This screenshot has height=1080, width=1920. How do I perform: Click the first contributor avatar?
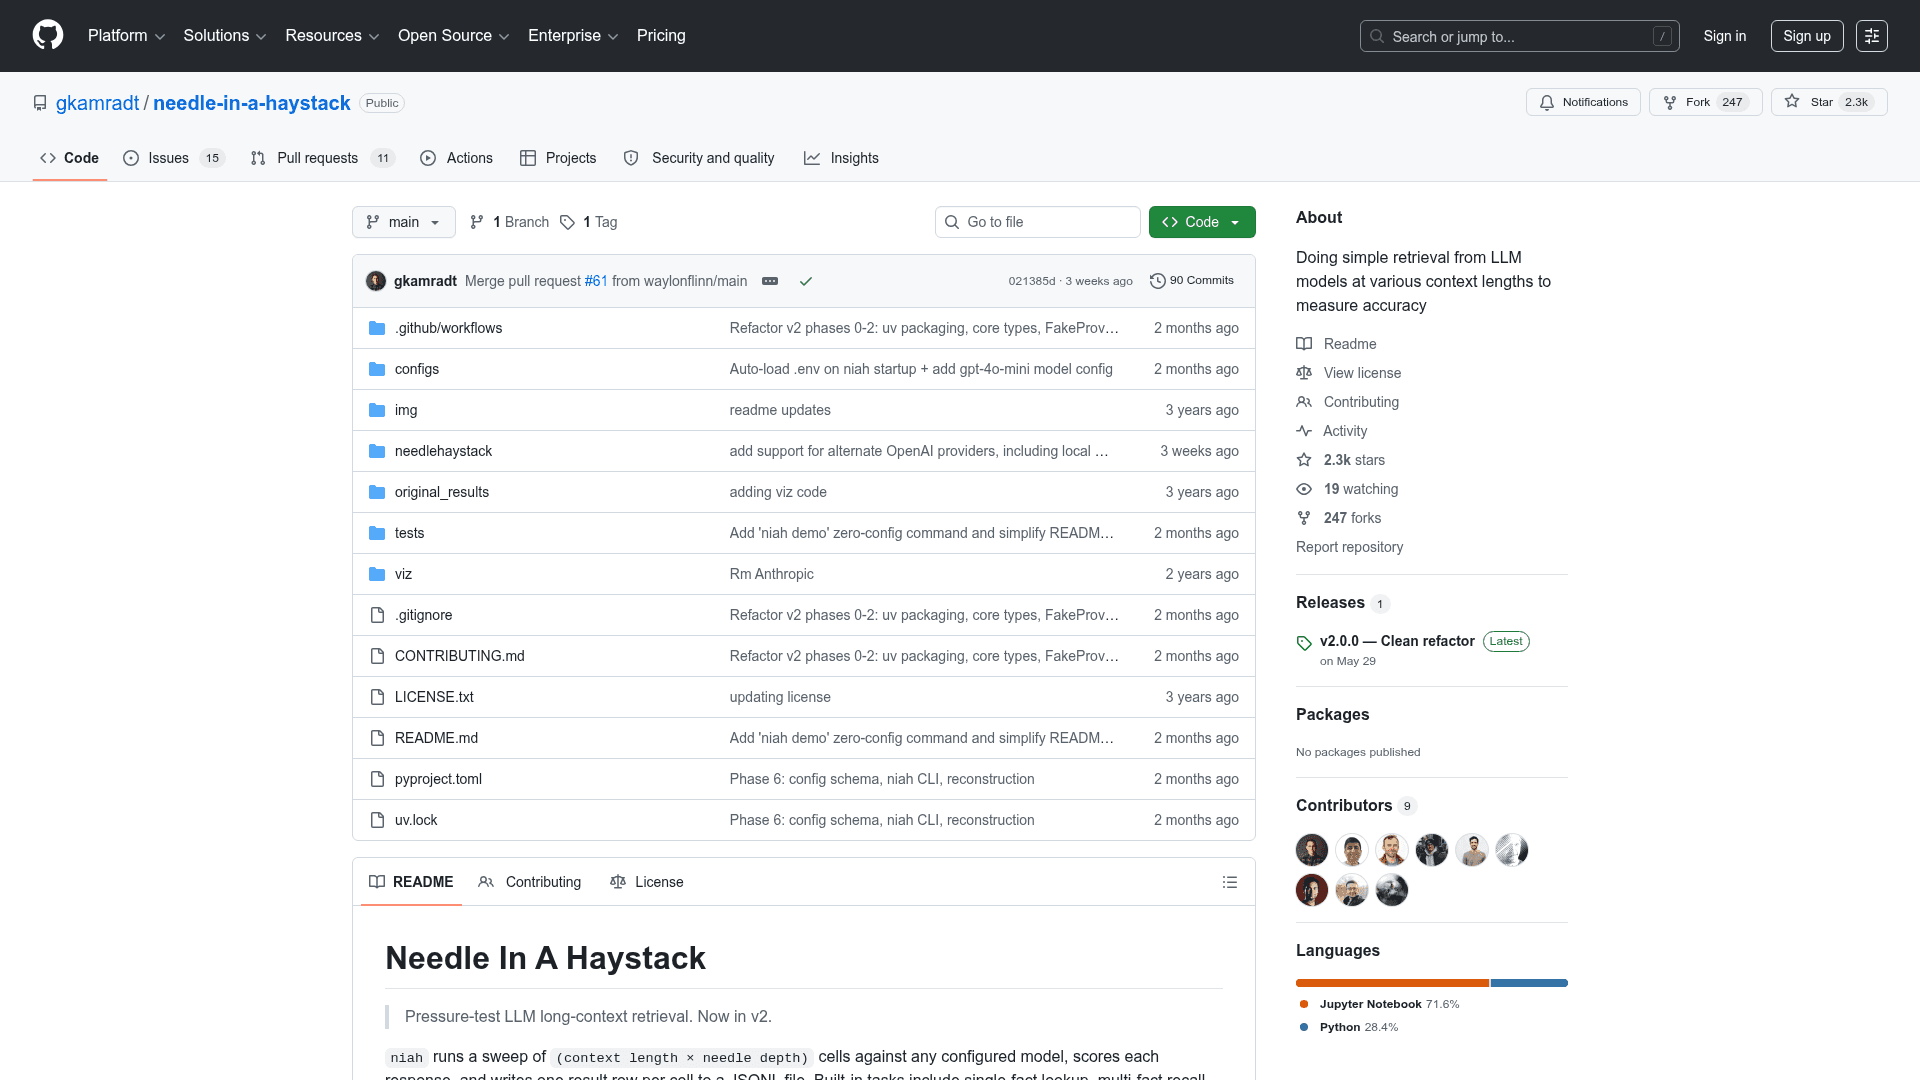tap(1312, 850)
